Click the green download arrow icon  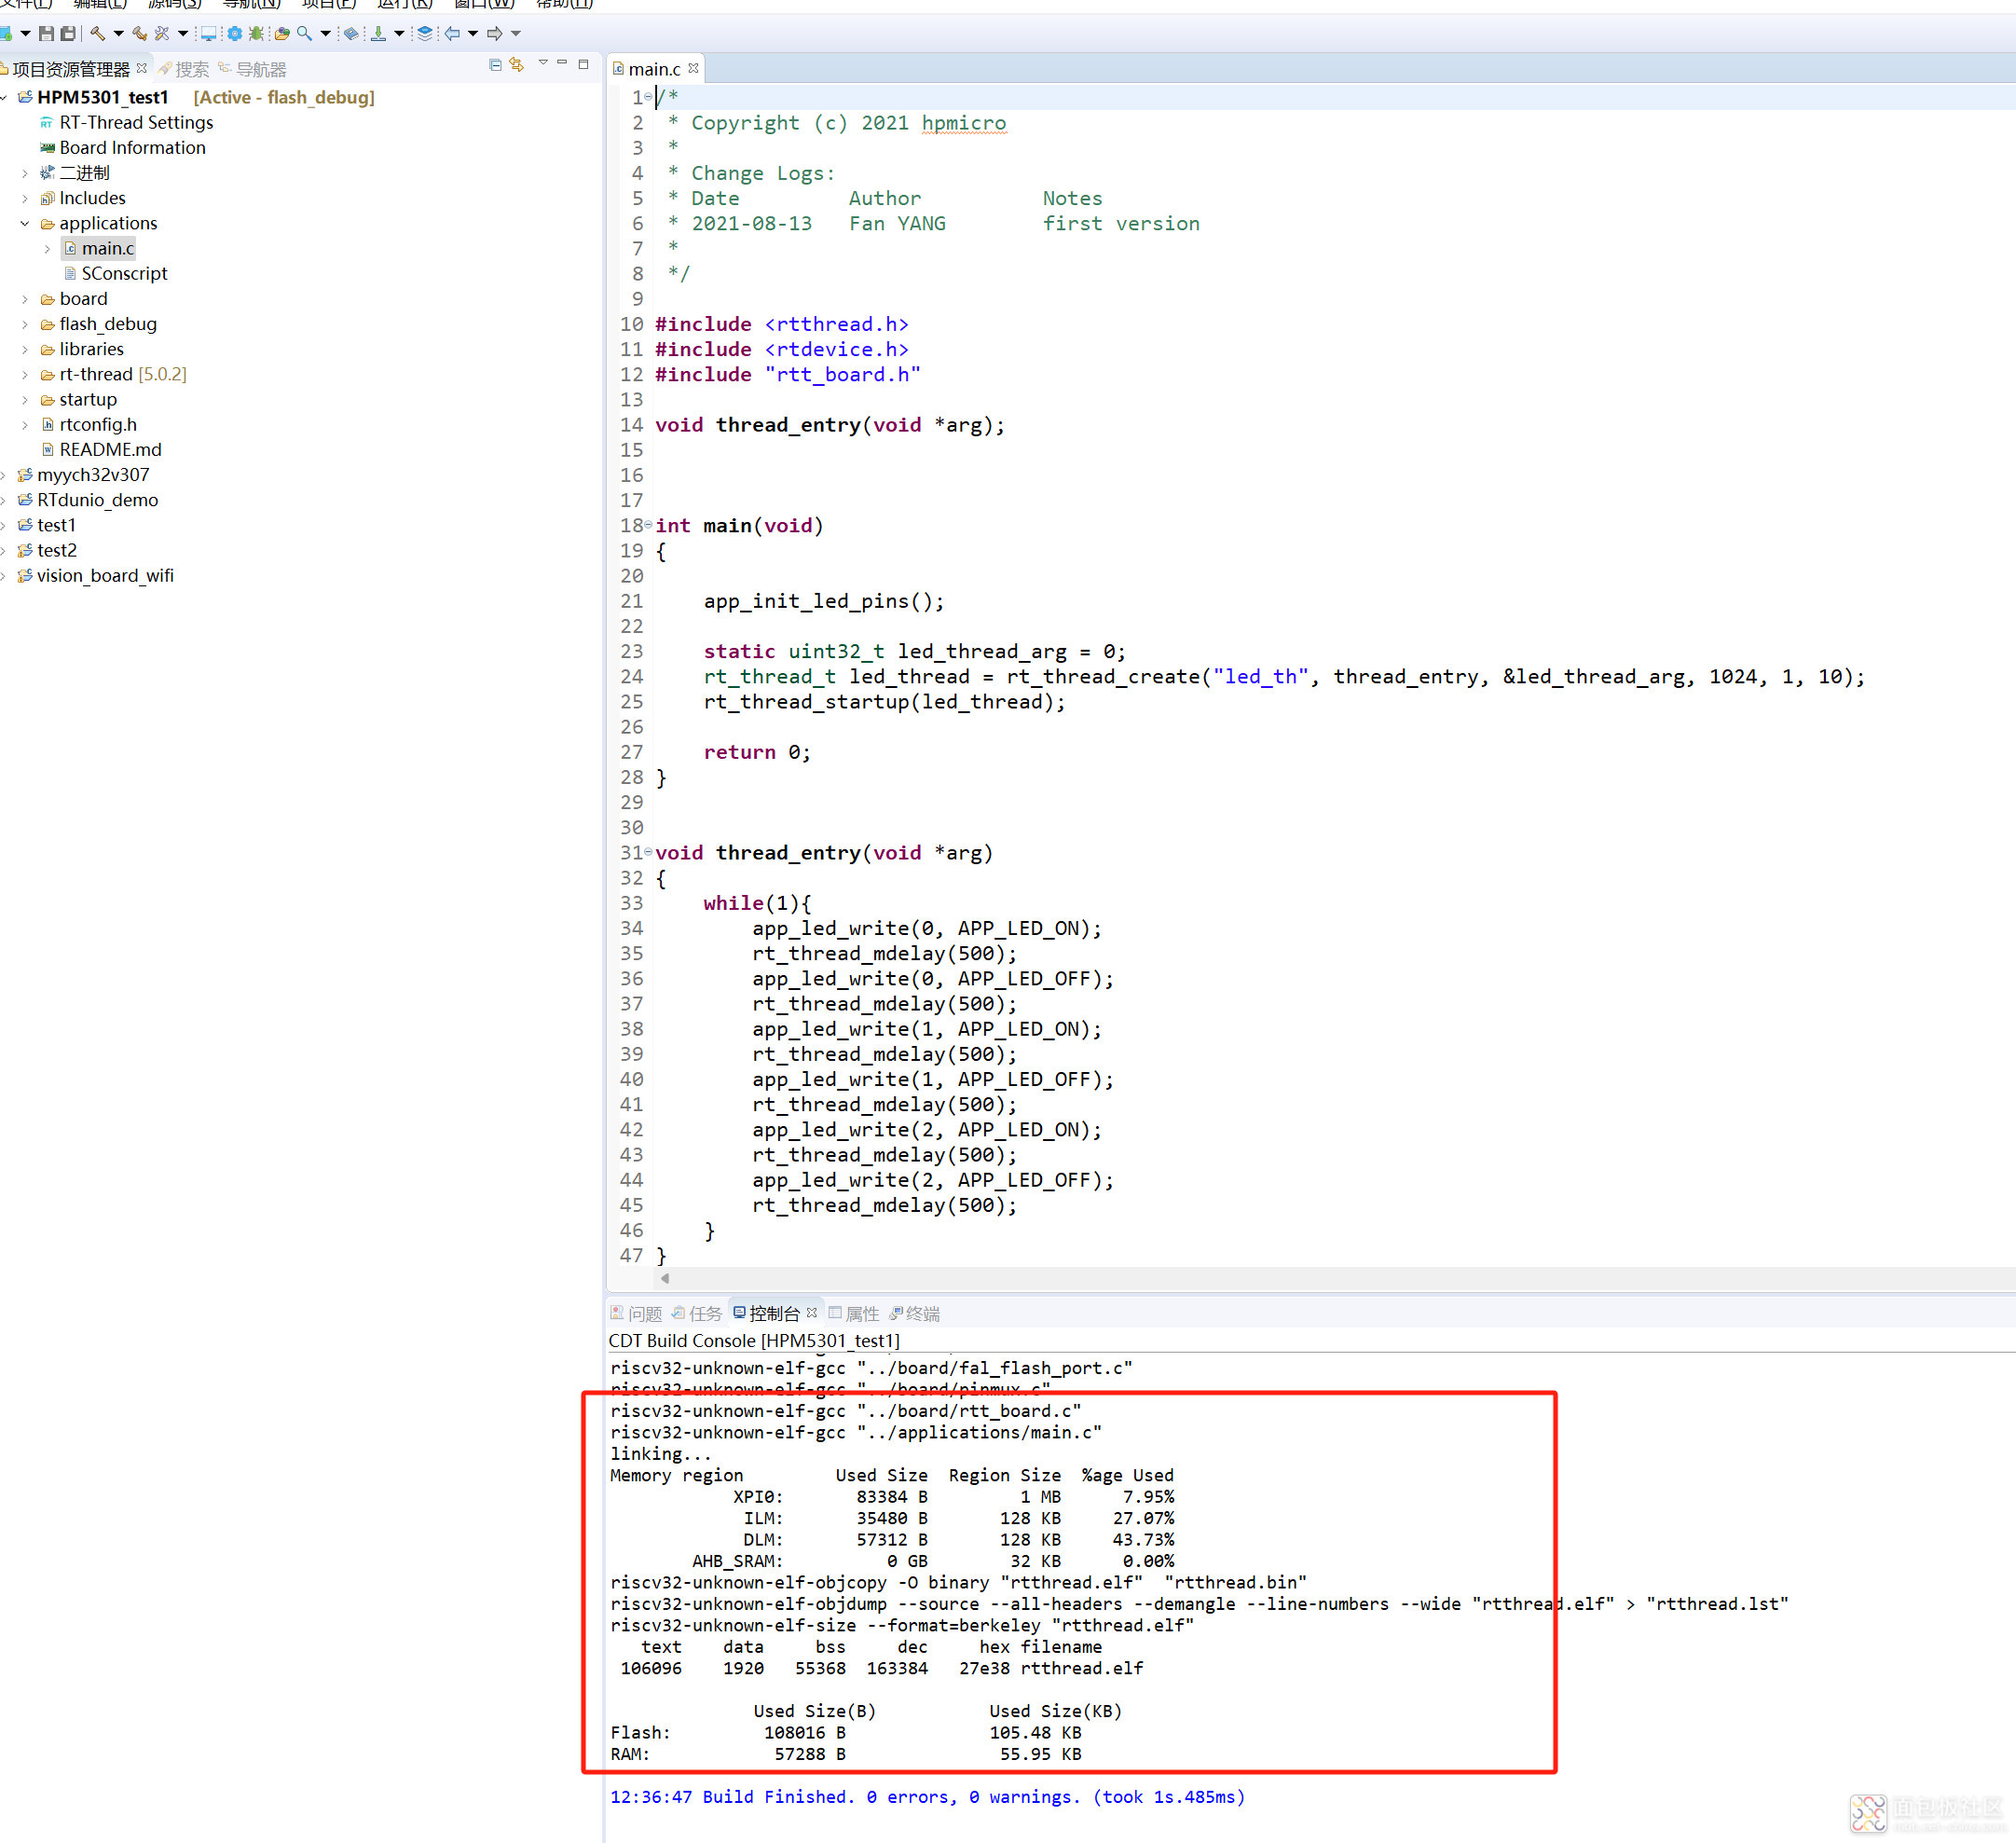[x=378, y=34]
